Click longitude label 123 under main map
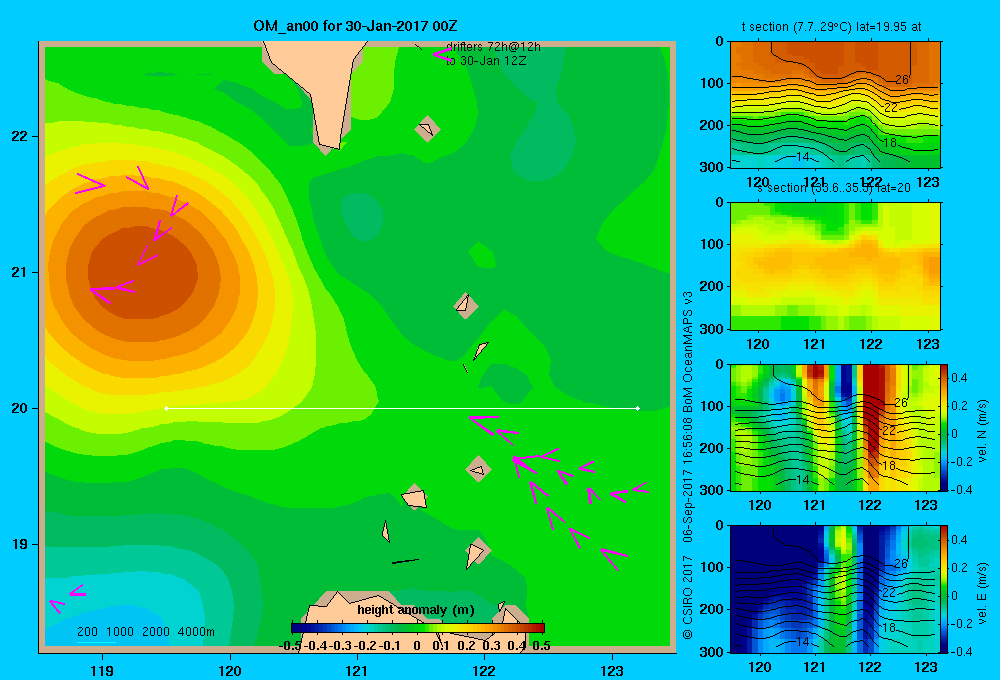 (612, 670)
